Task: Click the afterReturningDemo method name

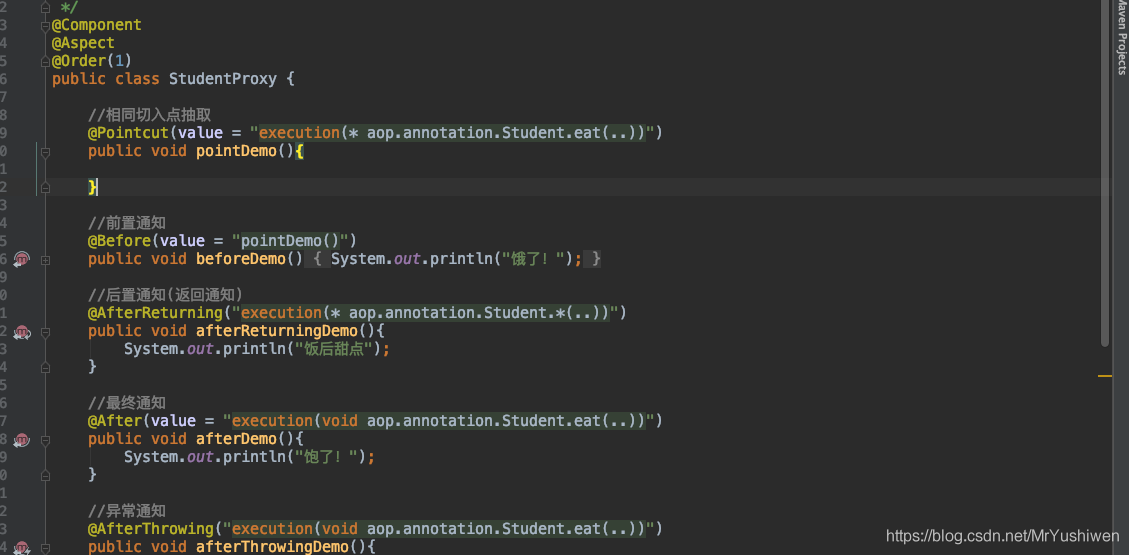Action: pyautogui.click(x=276, y=331)
